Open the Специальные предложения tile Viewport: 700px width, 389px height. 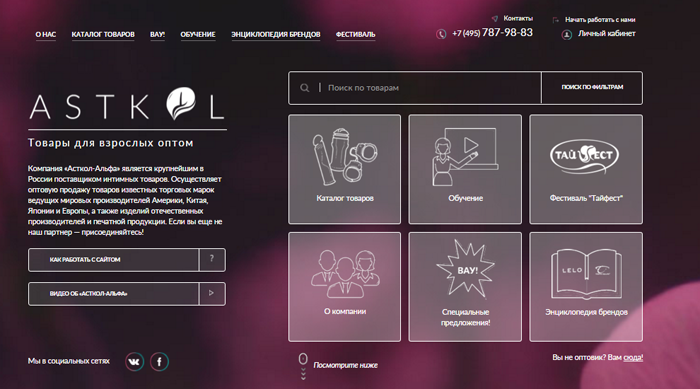tap(465, 287)
